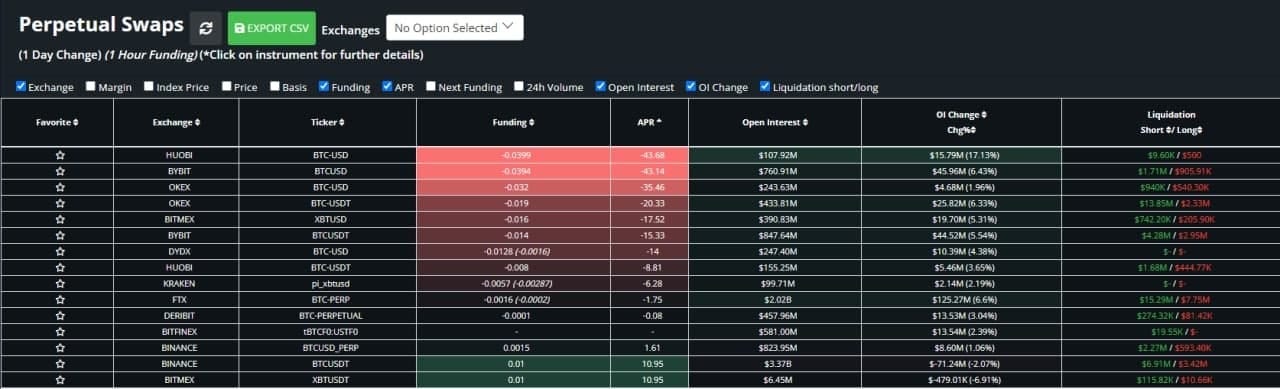
Task: Click the -0.0128 (-0.0016) funding cell
Action: 514,251
